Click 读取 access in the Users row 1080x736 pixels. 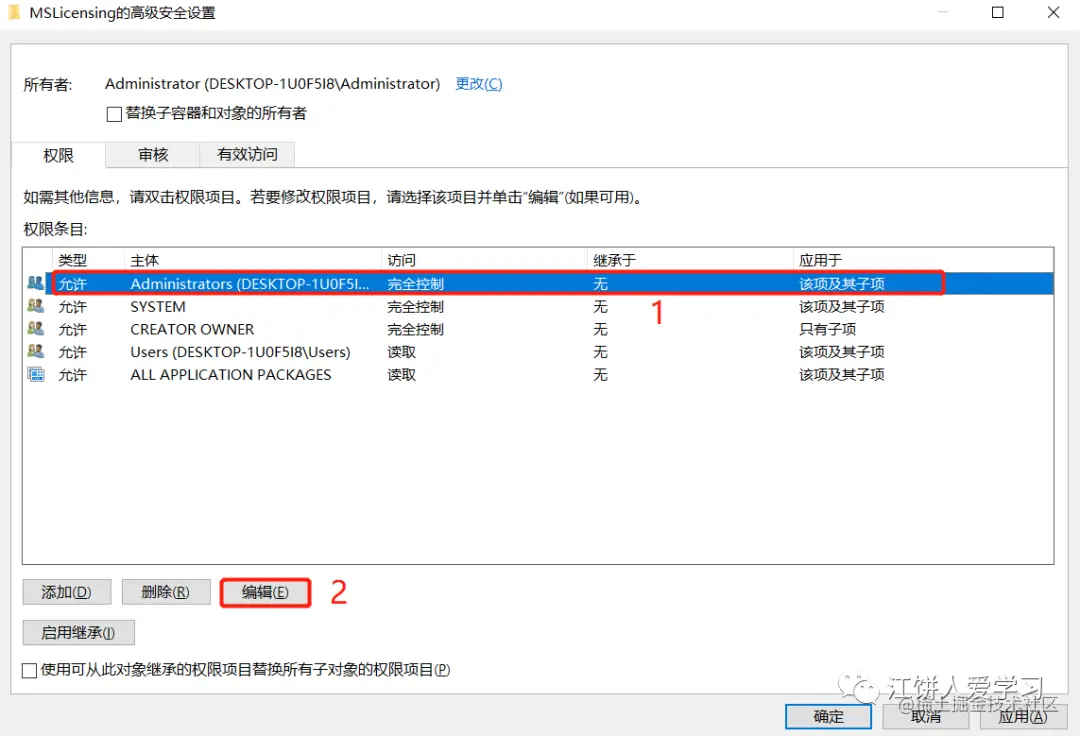402,352
